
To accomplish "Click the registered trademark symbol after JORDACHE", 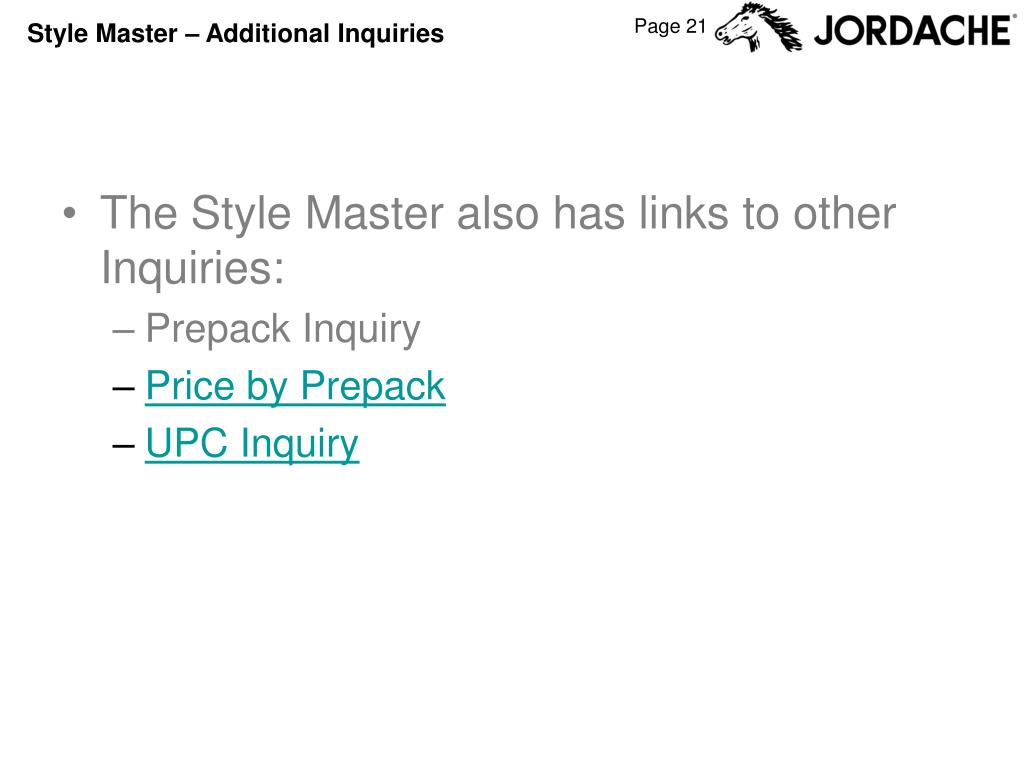I will click(1014, 16).
